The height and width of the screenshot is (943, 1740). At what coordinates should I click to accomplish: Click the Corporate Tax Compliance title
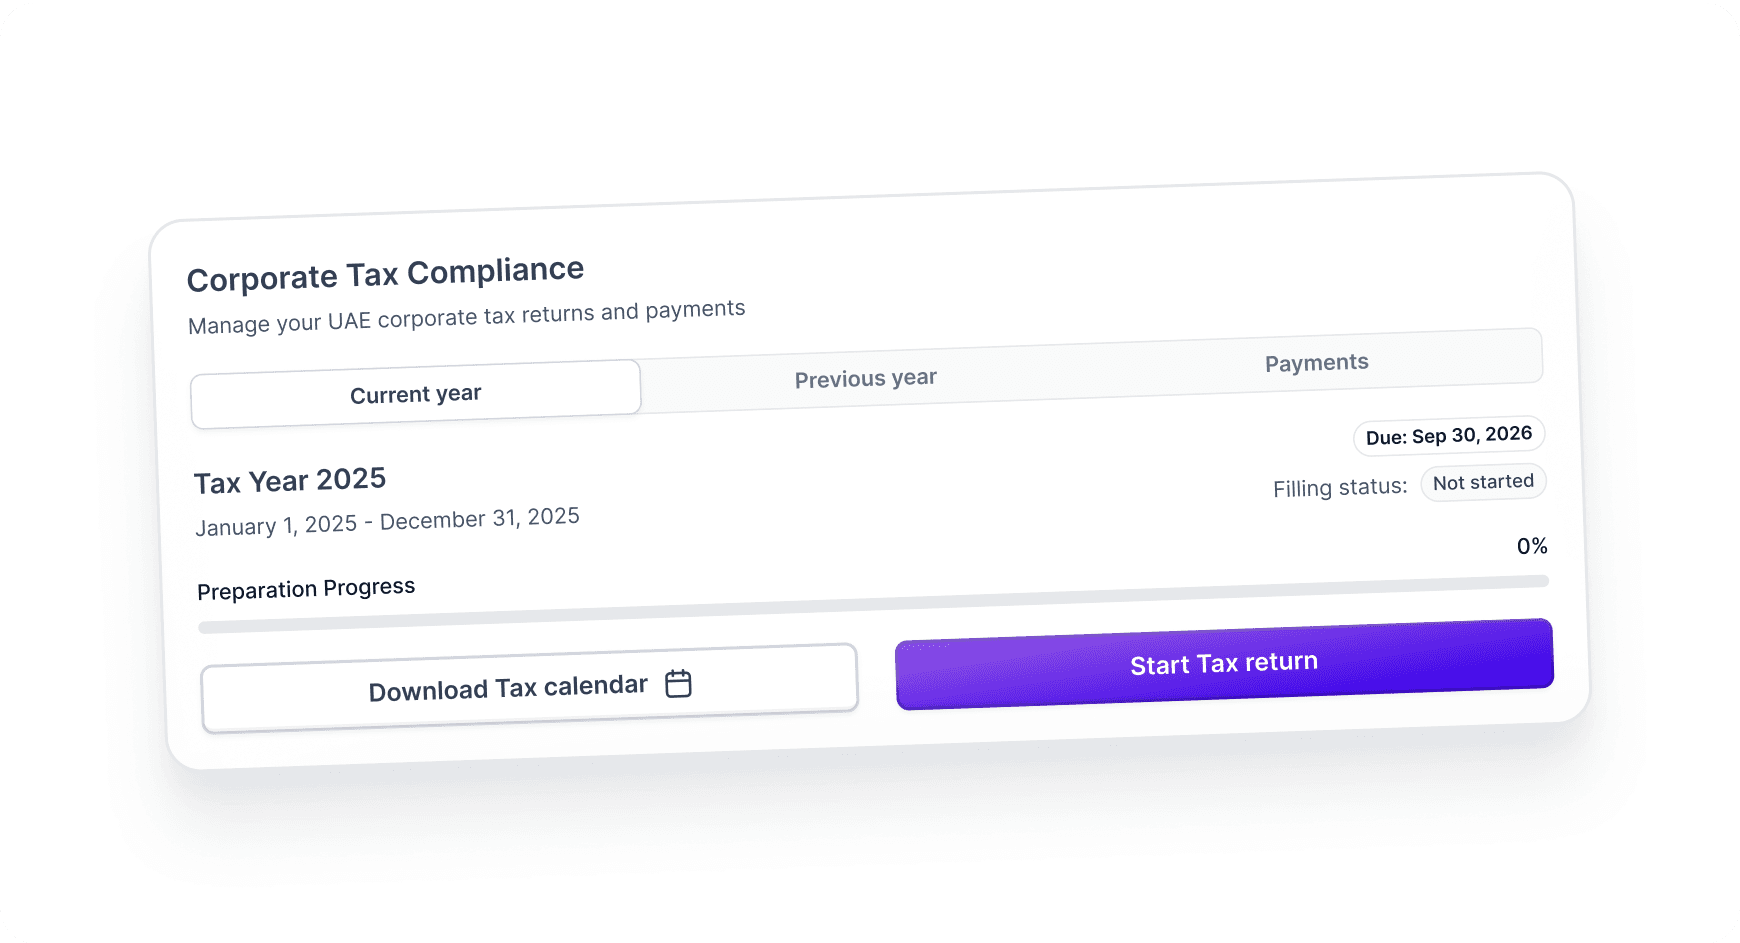[x=385, y=274]
